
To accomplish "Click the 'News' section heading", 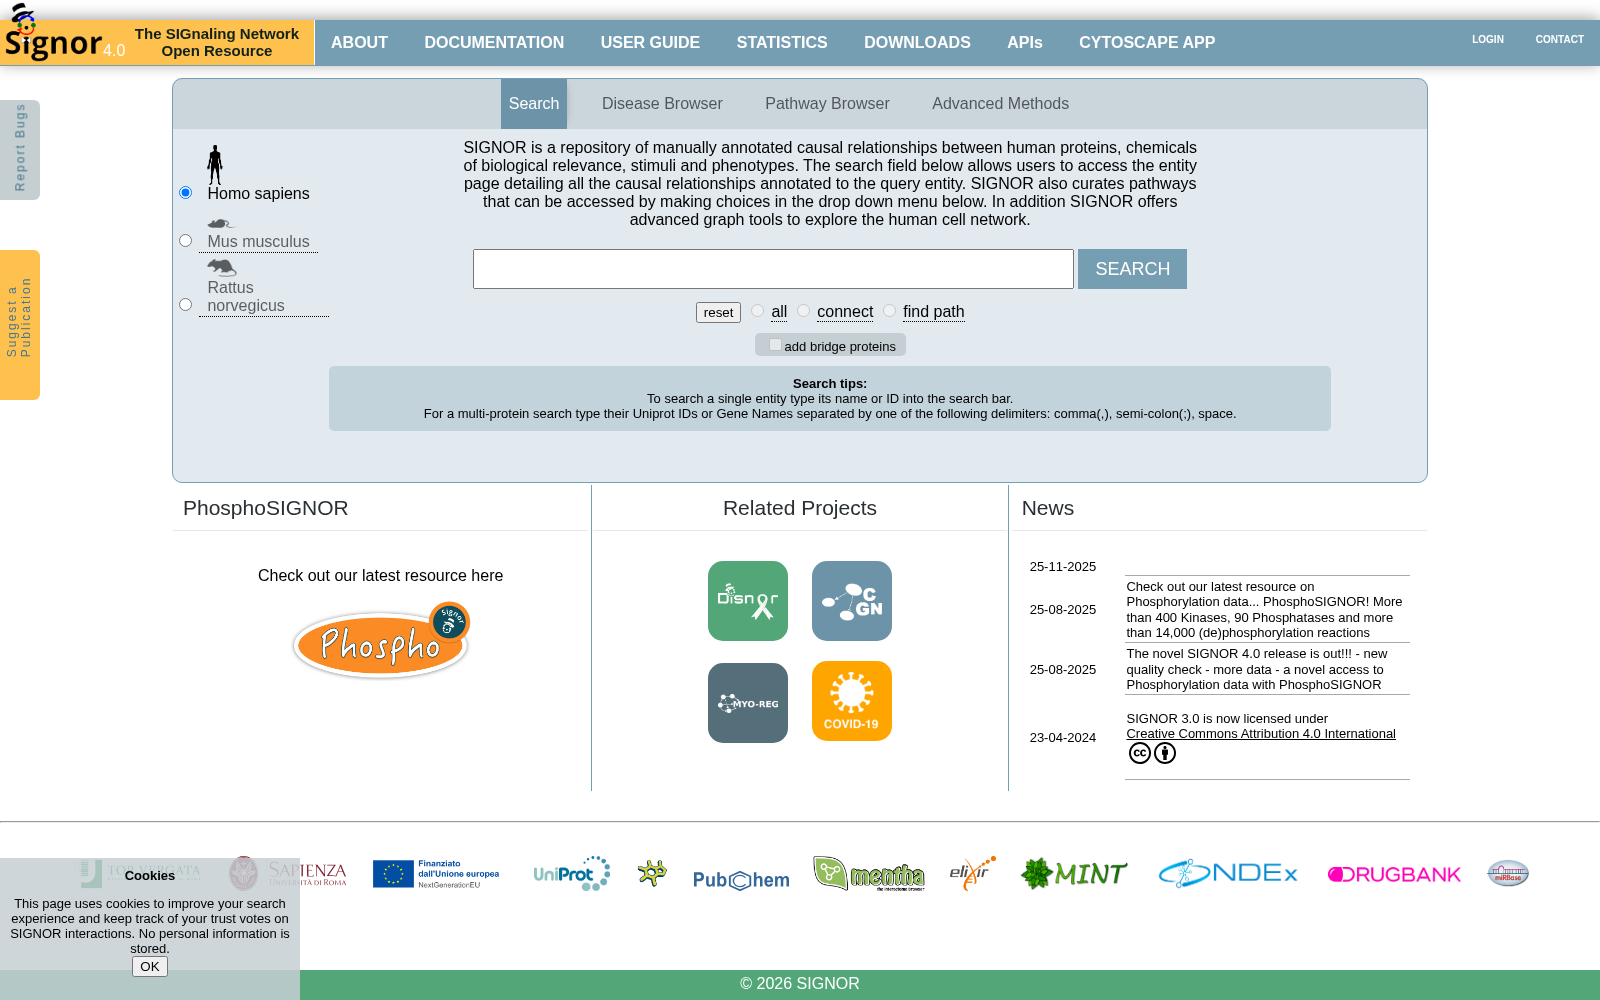I will click(x=1048, y=508).
